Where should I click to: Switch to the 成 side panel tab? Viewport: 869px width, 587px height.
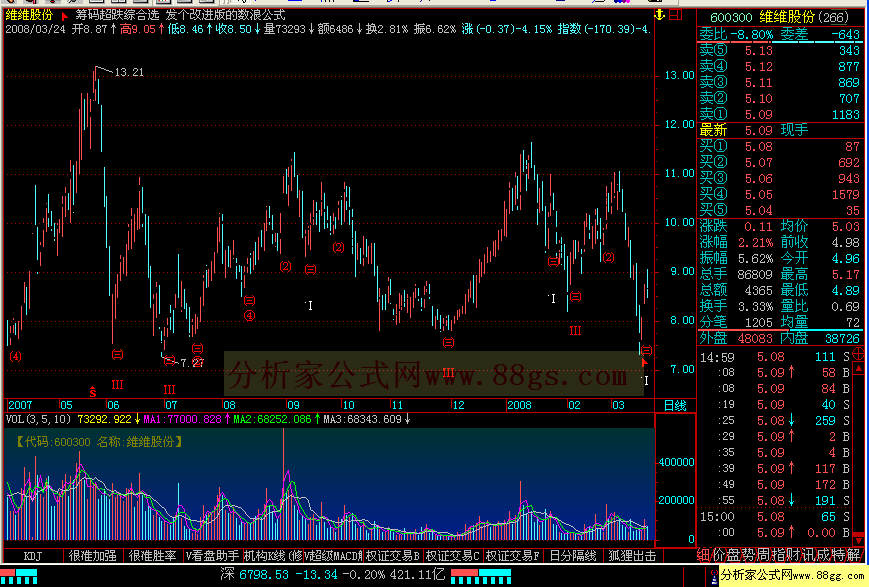[x=822, y=555]
